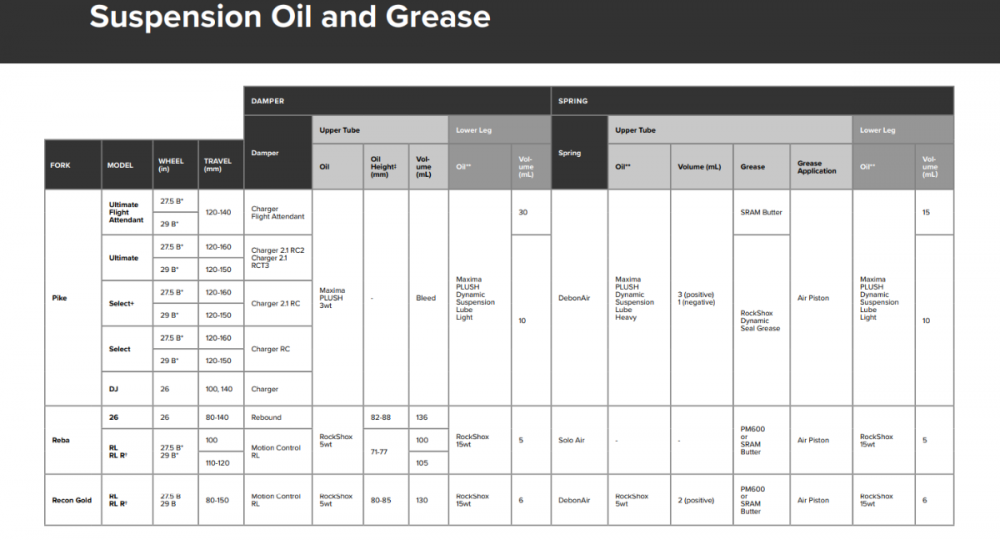Select the DAMPER section header

pyautogui.click(x=397, y=101)
